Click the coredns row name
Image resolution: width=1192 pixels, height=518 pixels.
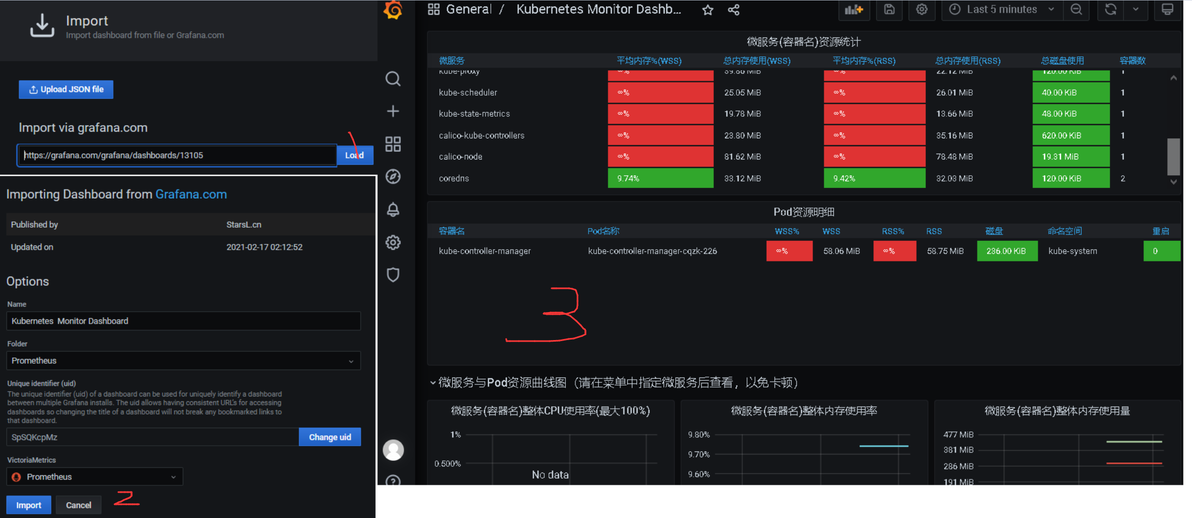pos(453,178)
